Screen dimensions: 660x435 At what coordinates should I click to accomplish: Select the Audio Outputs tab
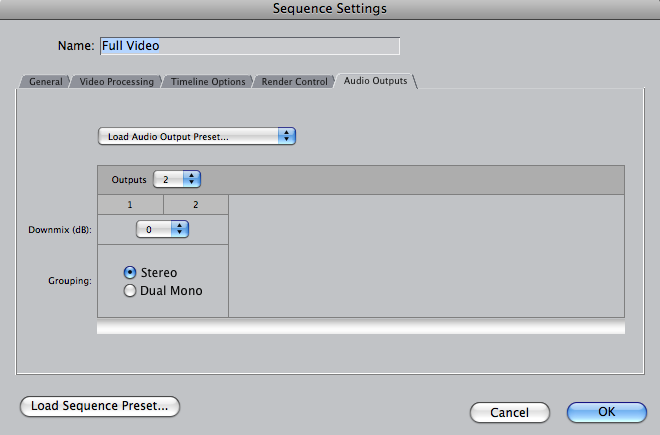coord(375,80)
